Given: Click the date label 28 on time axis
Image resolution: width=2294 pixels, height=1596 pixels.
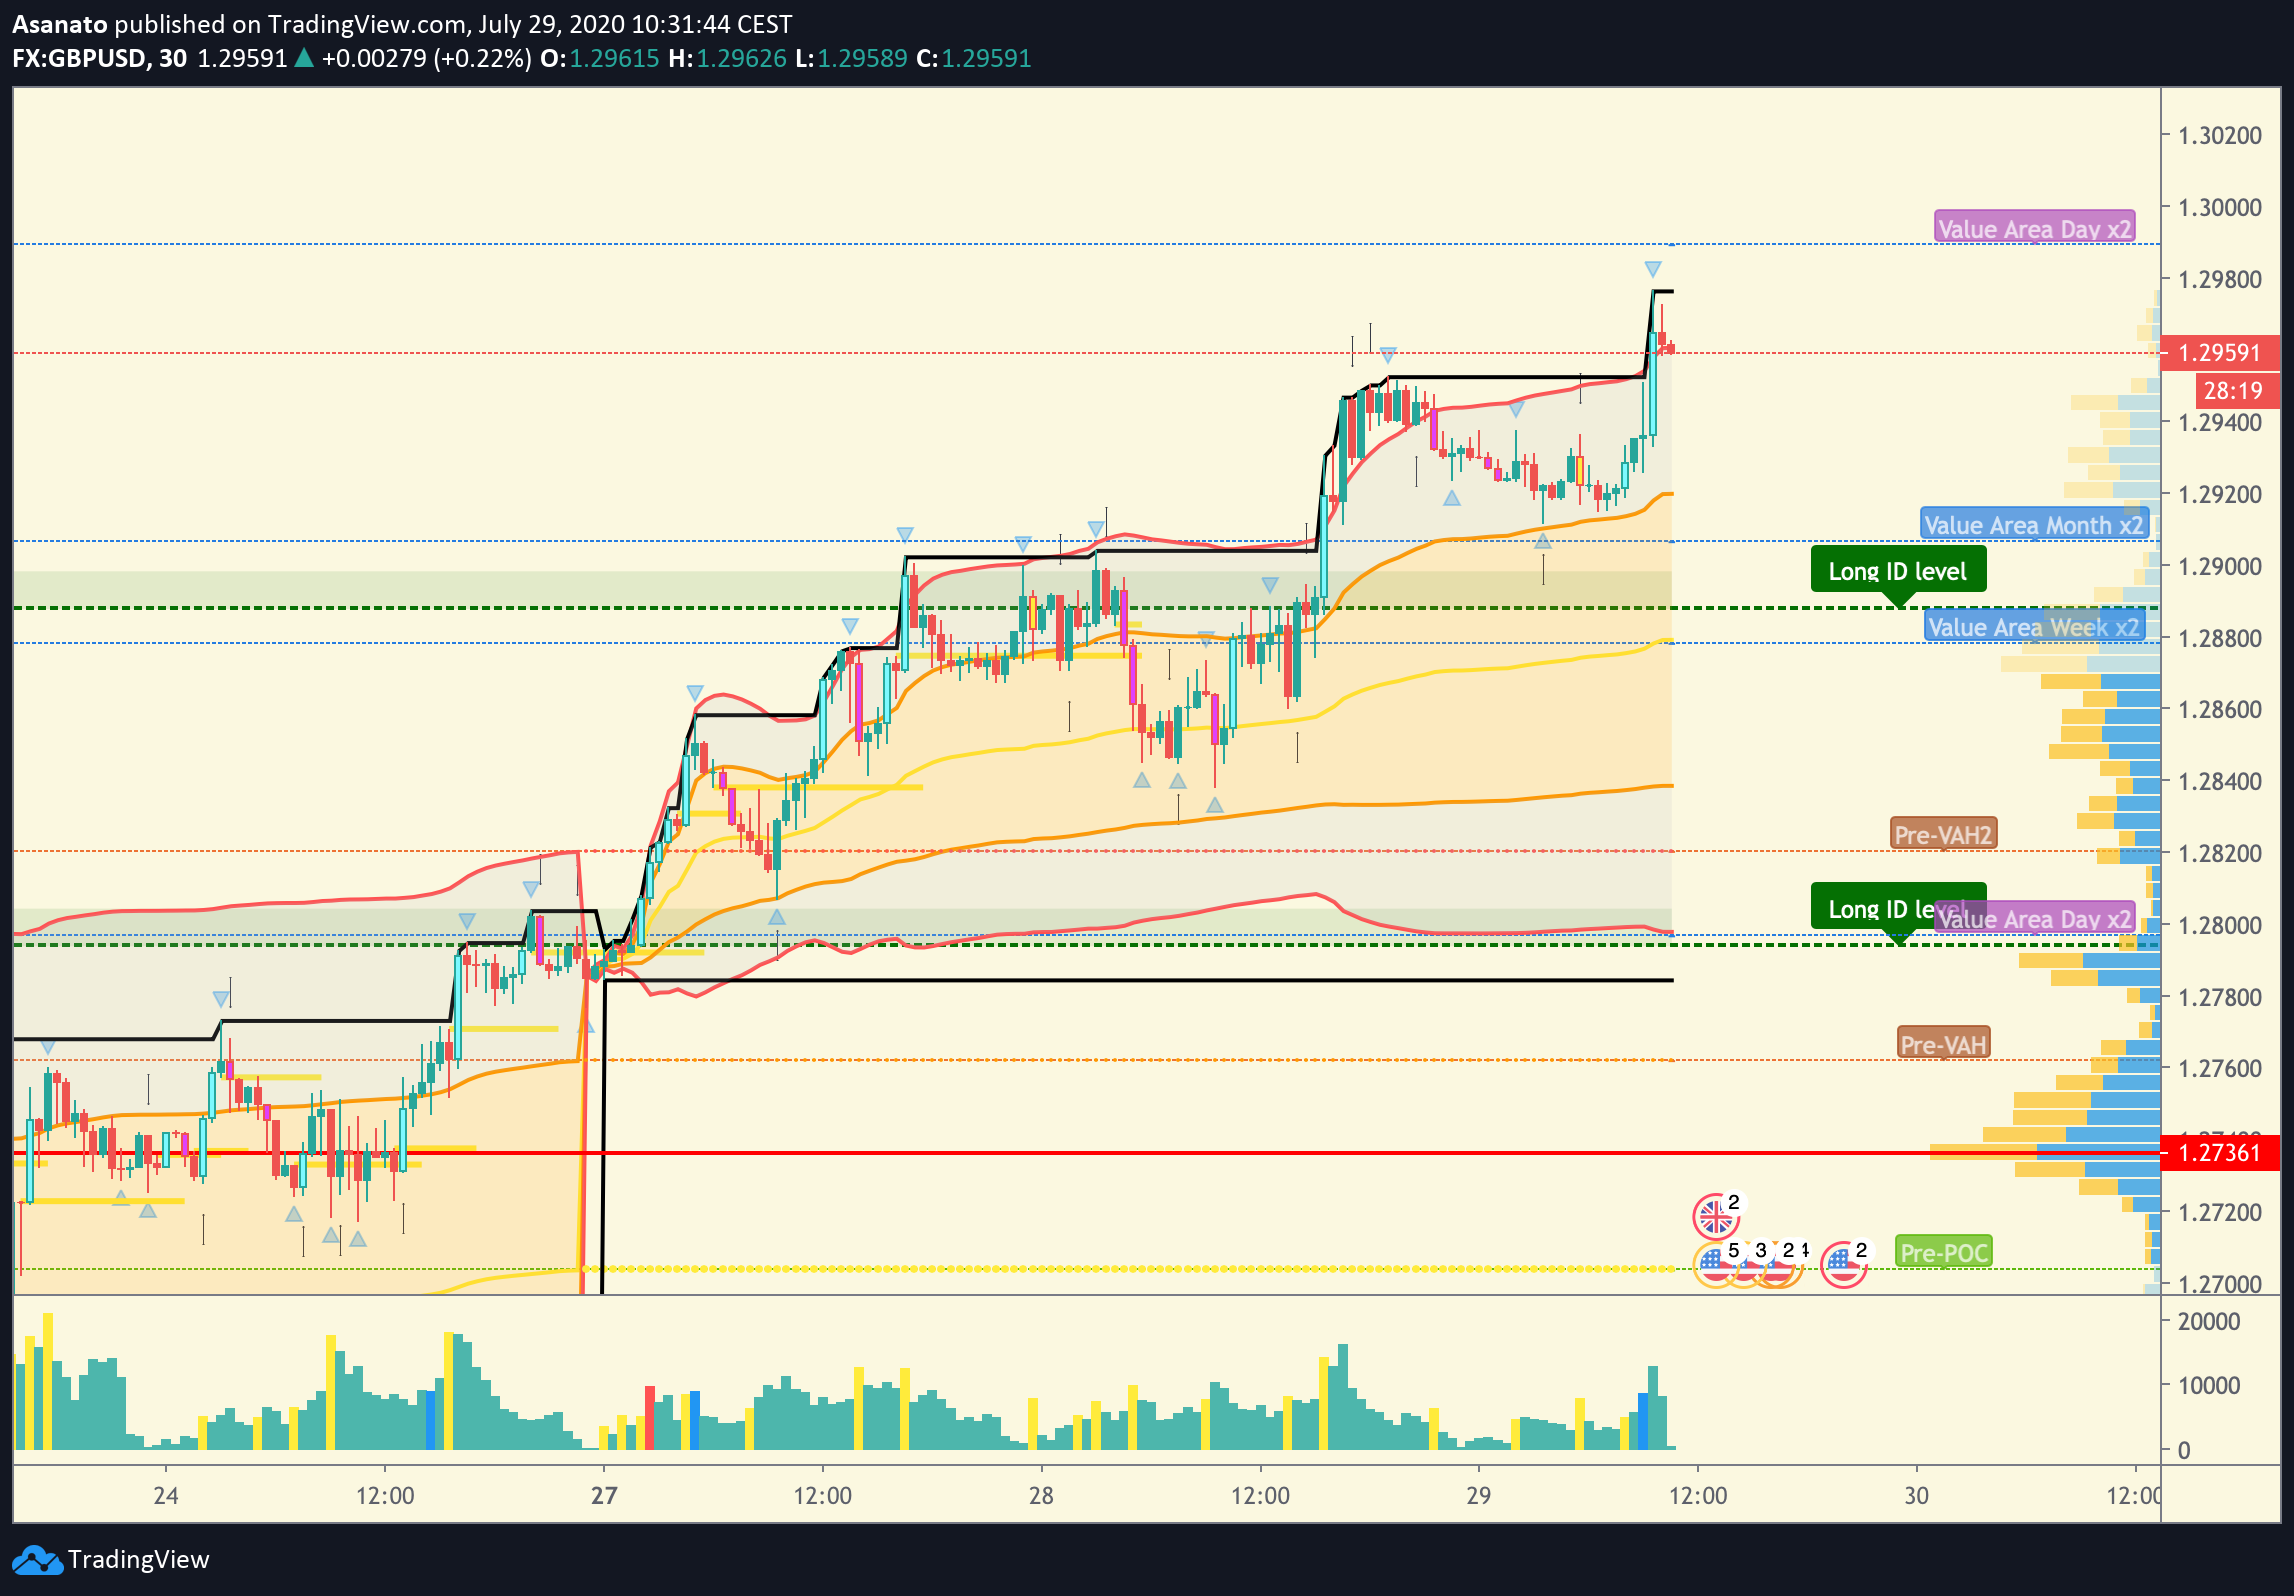Looking at the screenshot, I should click(x=1041, y=1496).
